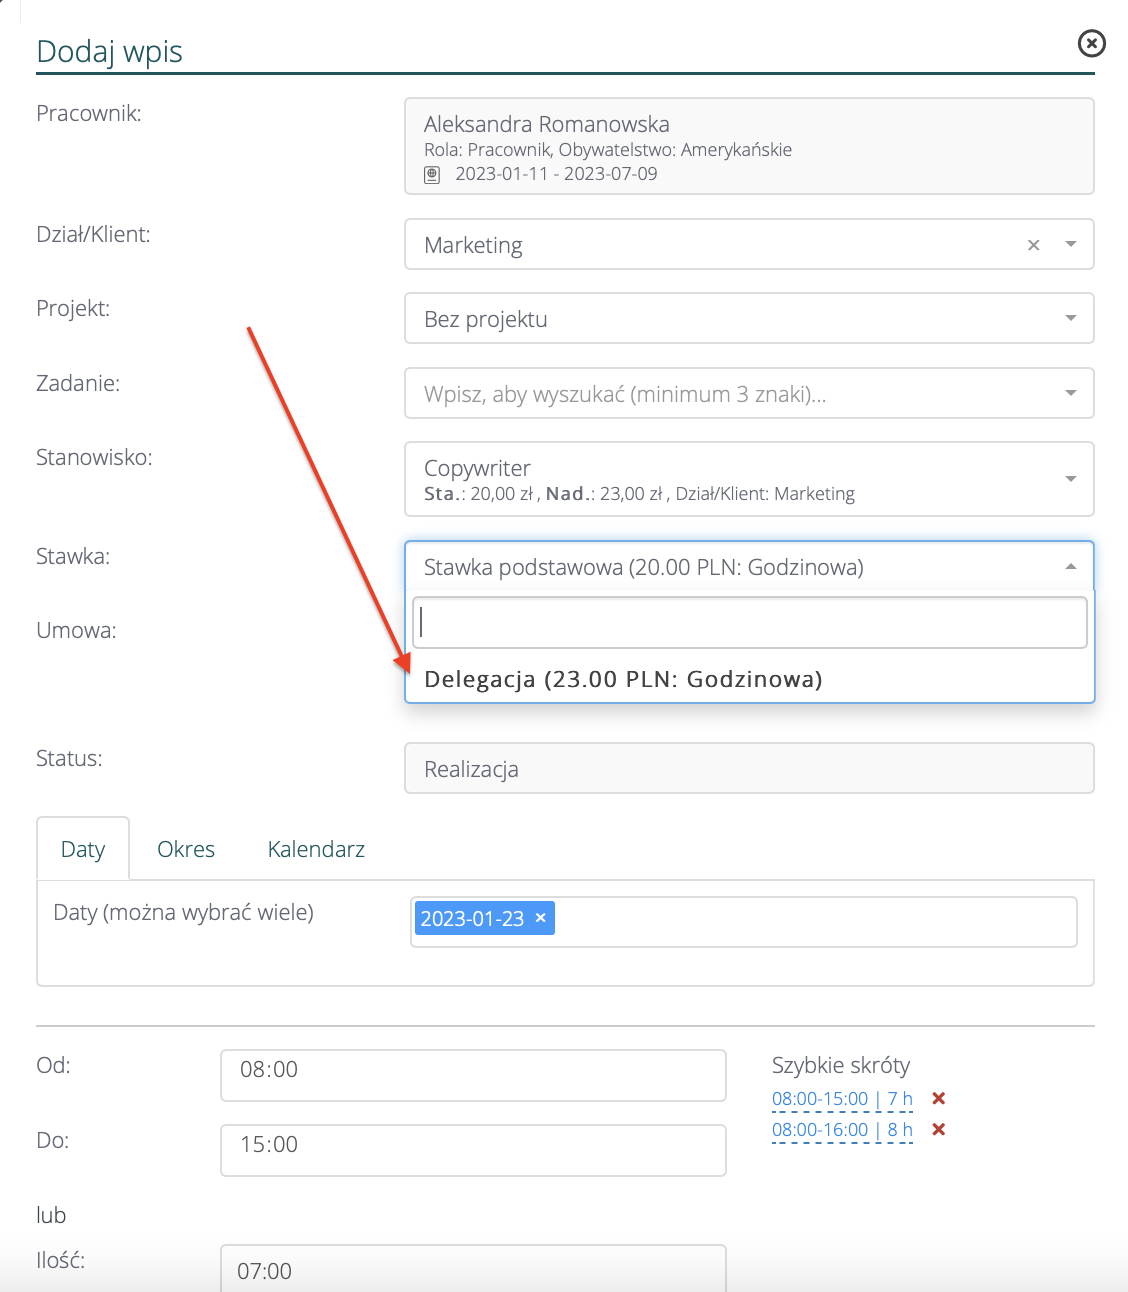The image size is (1128, 1292).
Task: Expand the Projekt dropdown
Action: 1070,319
